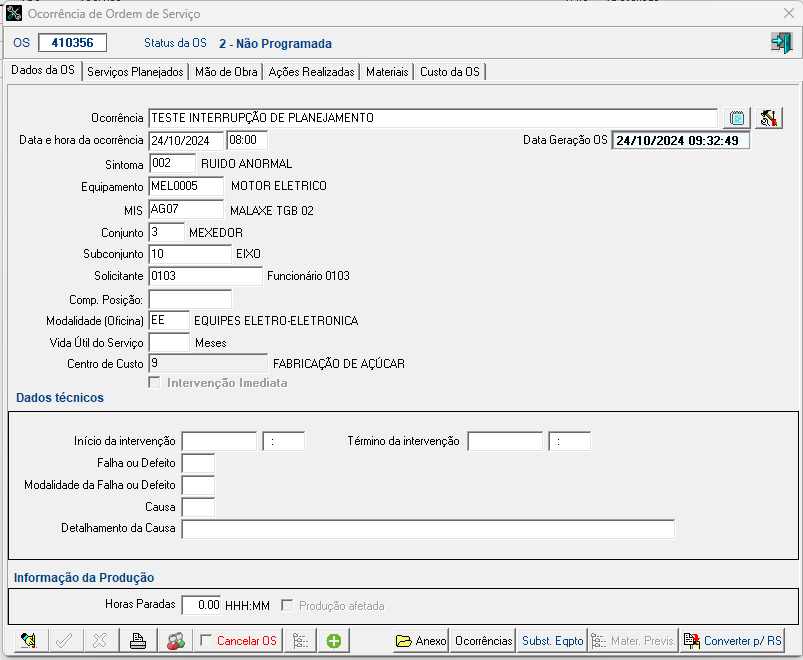Click the Início da intervenção time field
This screenshot has height=660, width=803.
click(284, 441)
